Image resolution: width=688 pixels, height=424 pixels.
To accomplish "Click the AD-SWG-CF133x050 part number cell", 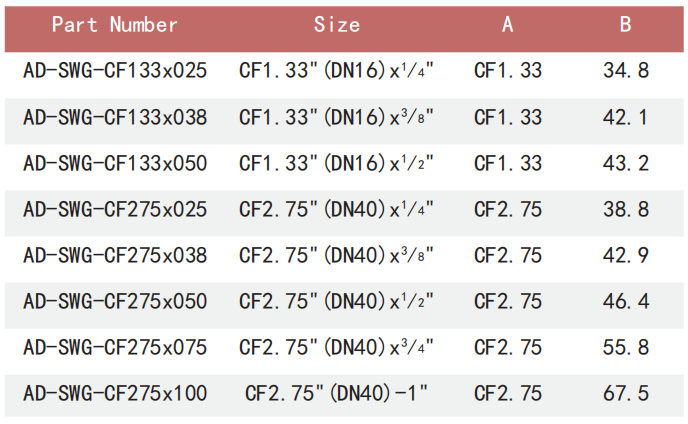I will pos(115,163).
